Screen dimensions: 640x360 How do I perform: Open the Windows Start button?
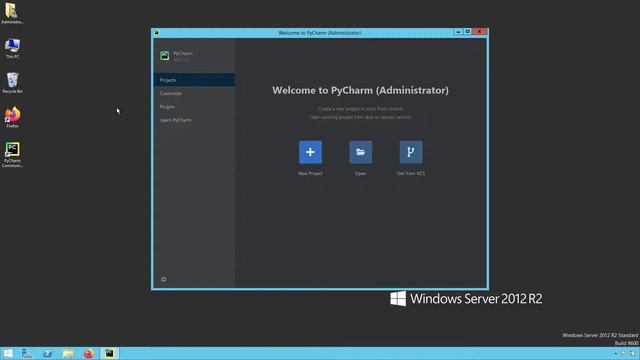click(8, 353)
